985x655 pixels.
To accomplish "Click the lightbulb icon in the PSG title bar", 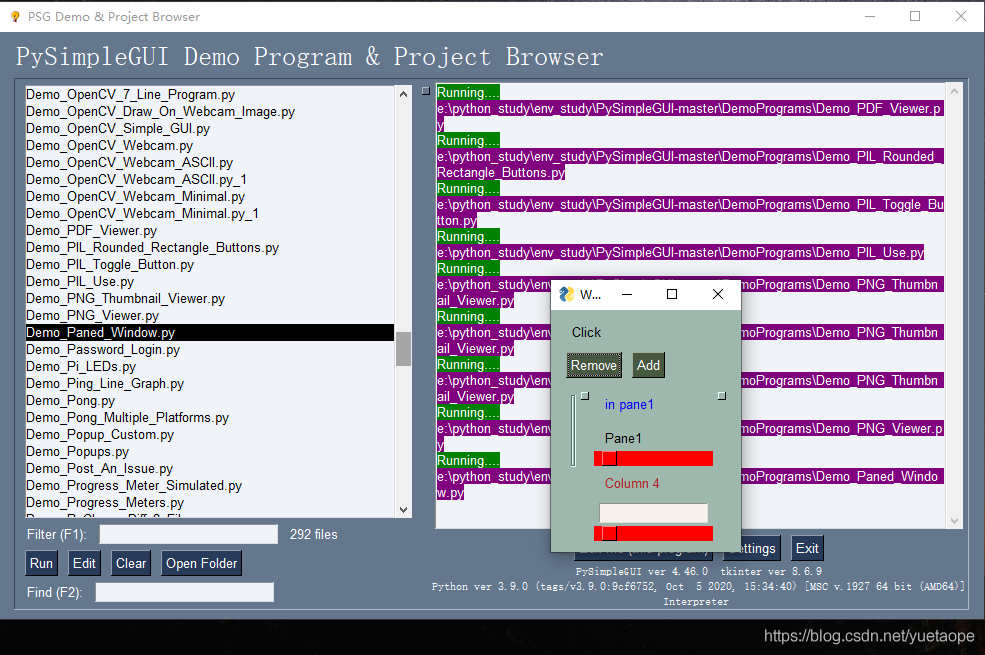I will click(15, 16).
